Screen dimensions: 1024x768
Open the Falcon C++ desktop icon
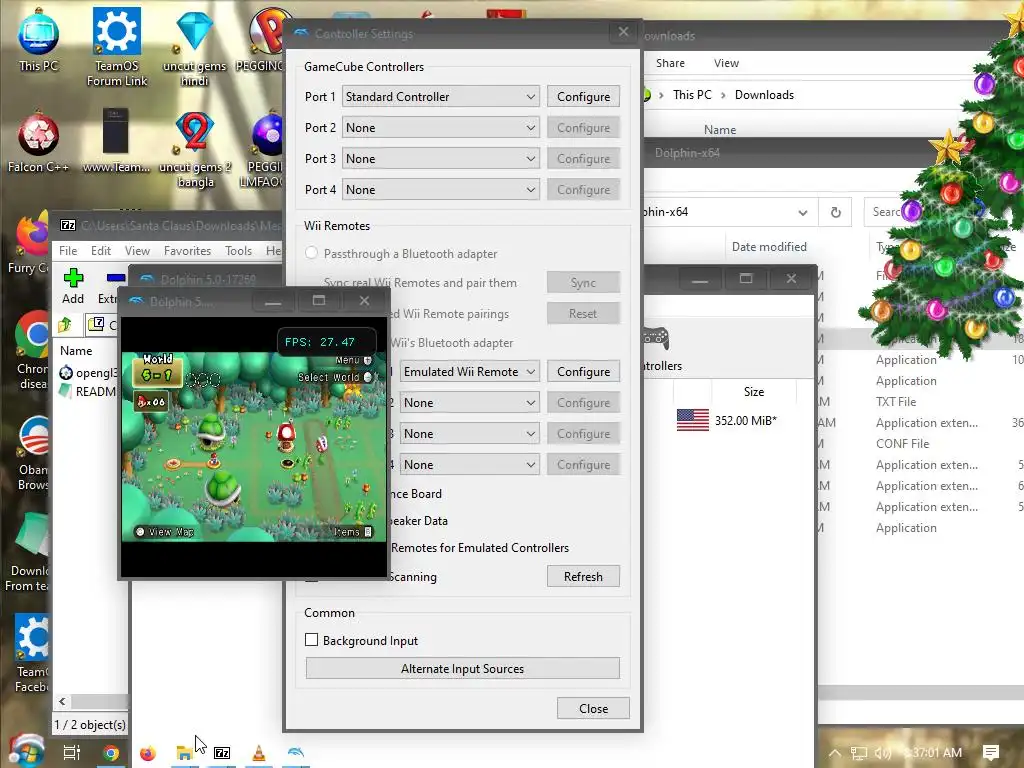pyautogui.click(x=38, y=141)
